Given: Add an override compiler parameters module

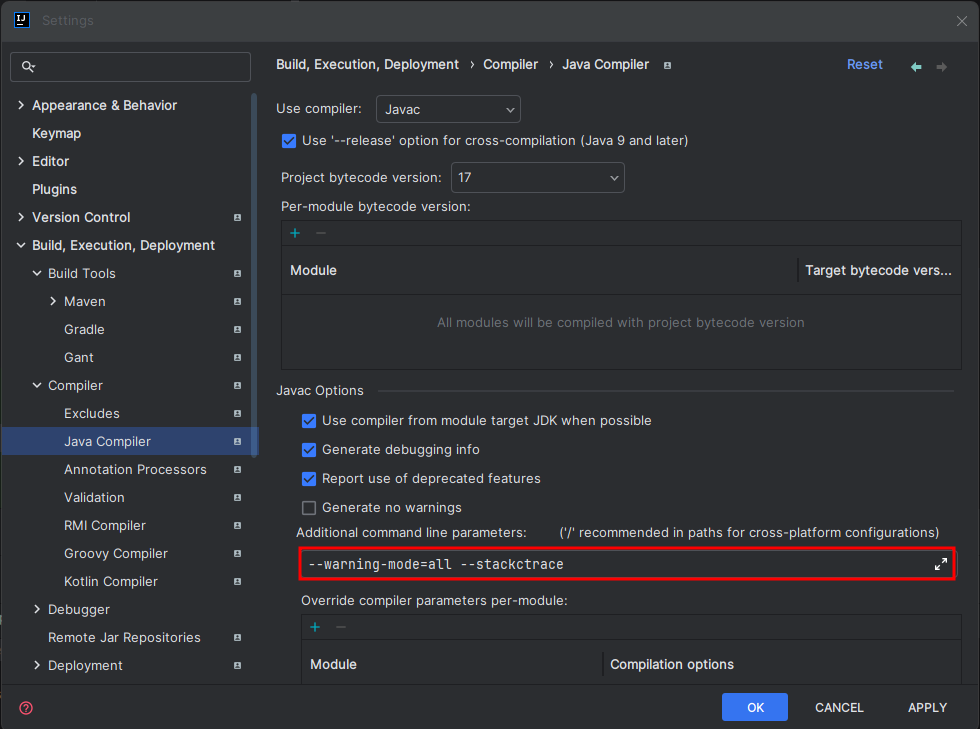Looking at the screenshot, I should pos(315,627).
